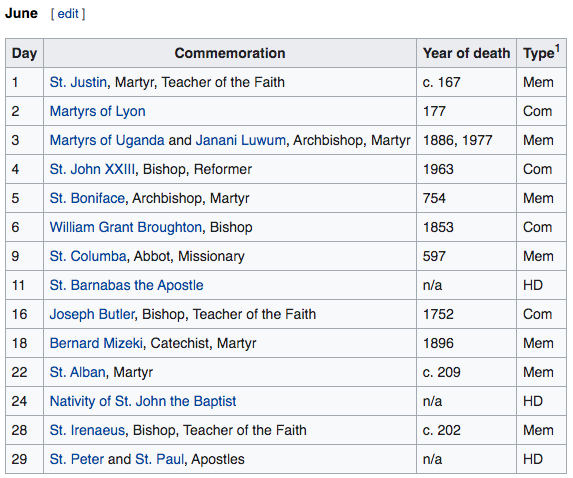Click the Joseph Butler link
The width and height of the screenshot is (573, 478).
click(x=92, y=314)
